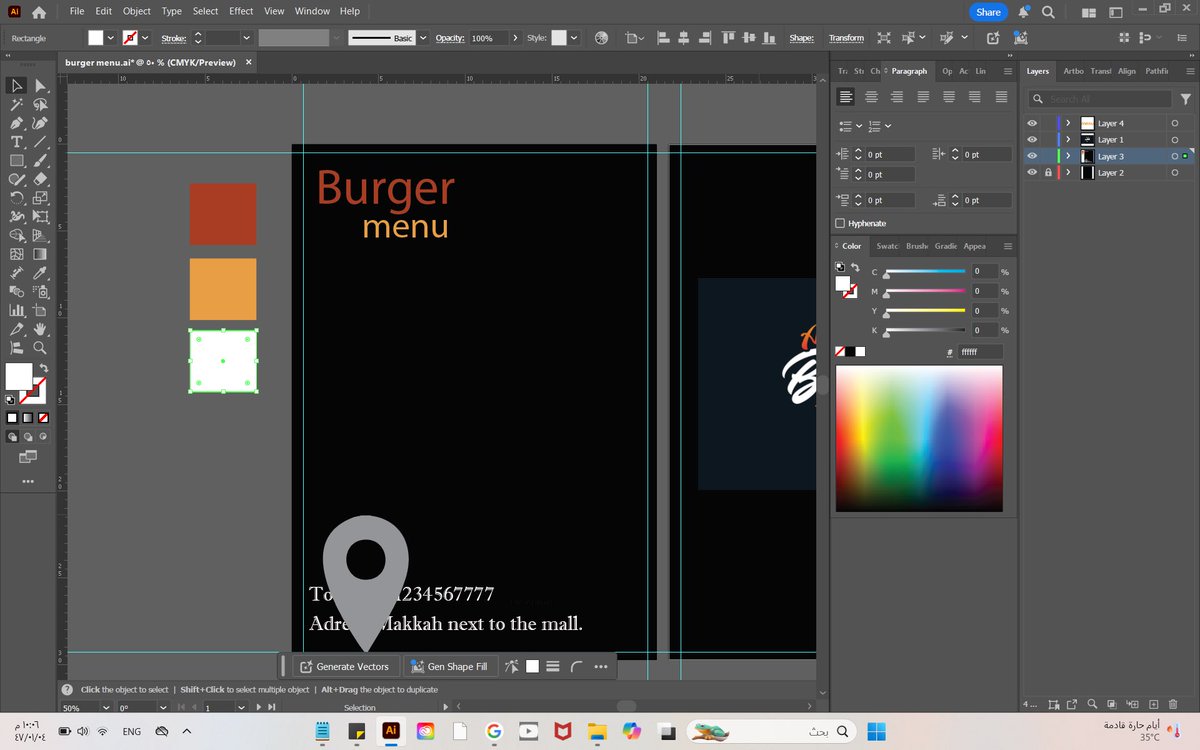The width and height of the screenshot is (1200, 750).
Task: Select the Direct Selection tool
Action: 41,86
